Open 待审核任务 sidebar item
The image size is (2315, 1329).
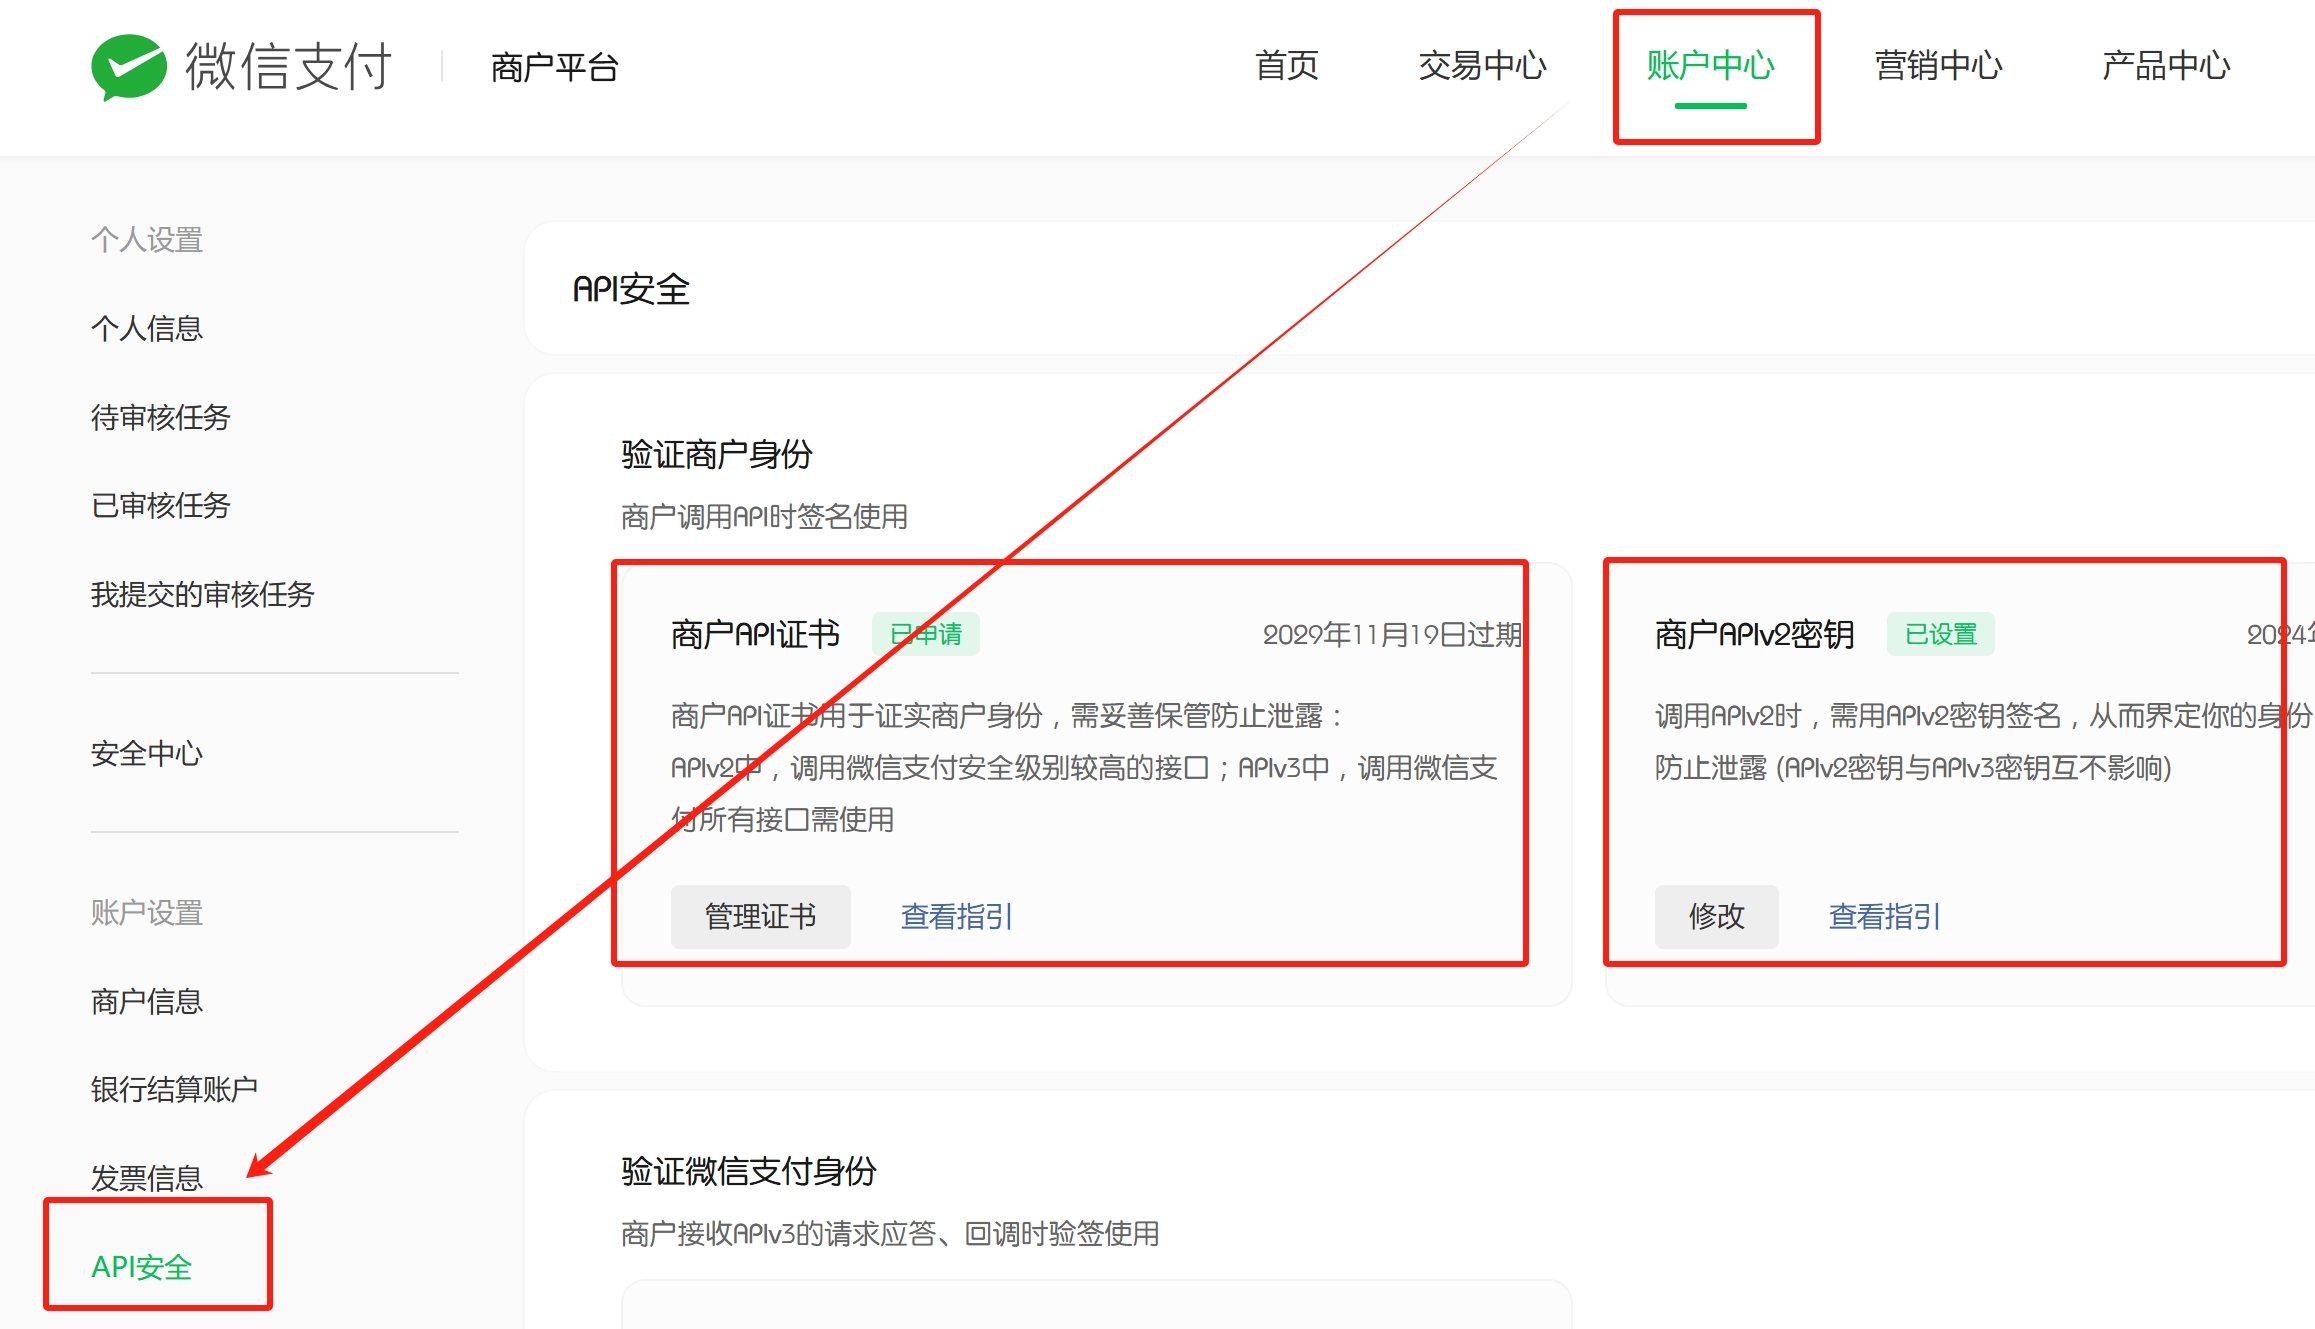click(x=161, y=417)
